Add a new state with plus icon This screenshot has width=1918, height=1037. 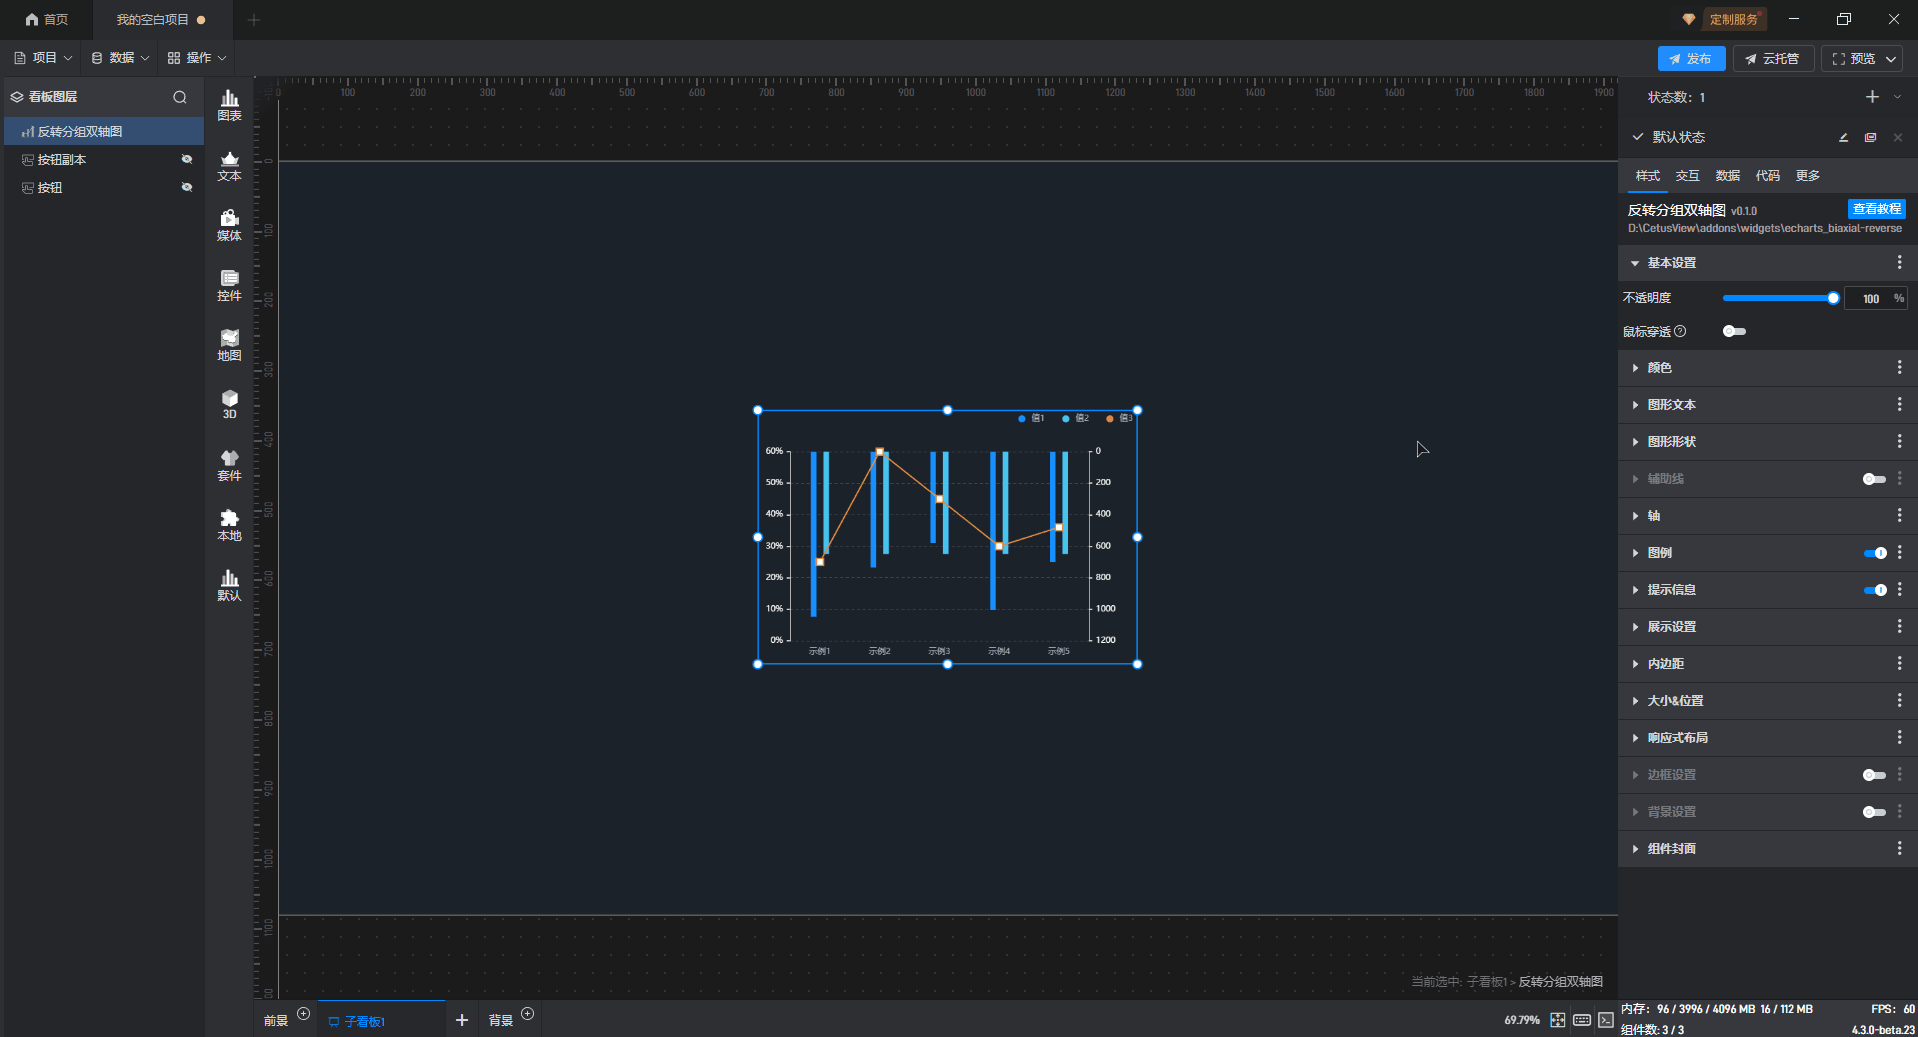coord(1872,97)
